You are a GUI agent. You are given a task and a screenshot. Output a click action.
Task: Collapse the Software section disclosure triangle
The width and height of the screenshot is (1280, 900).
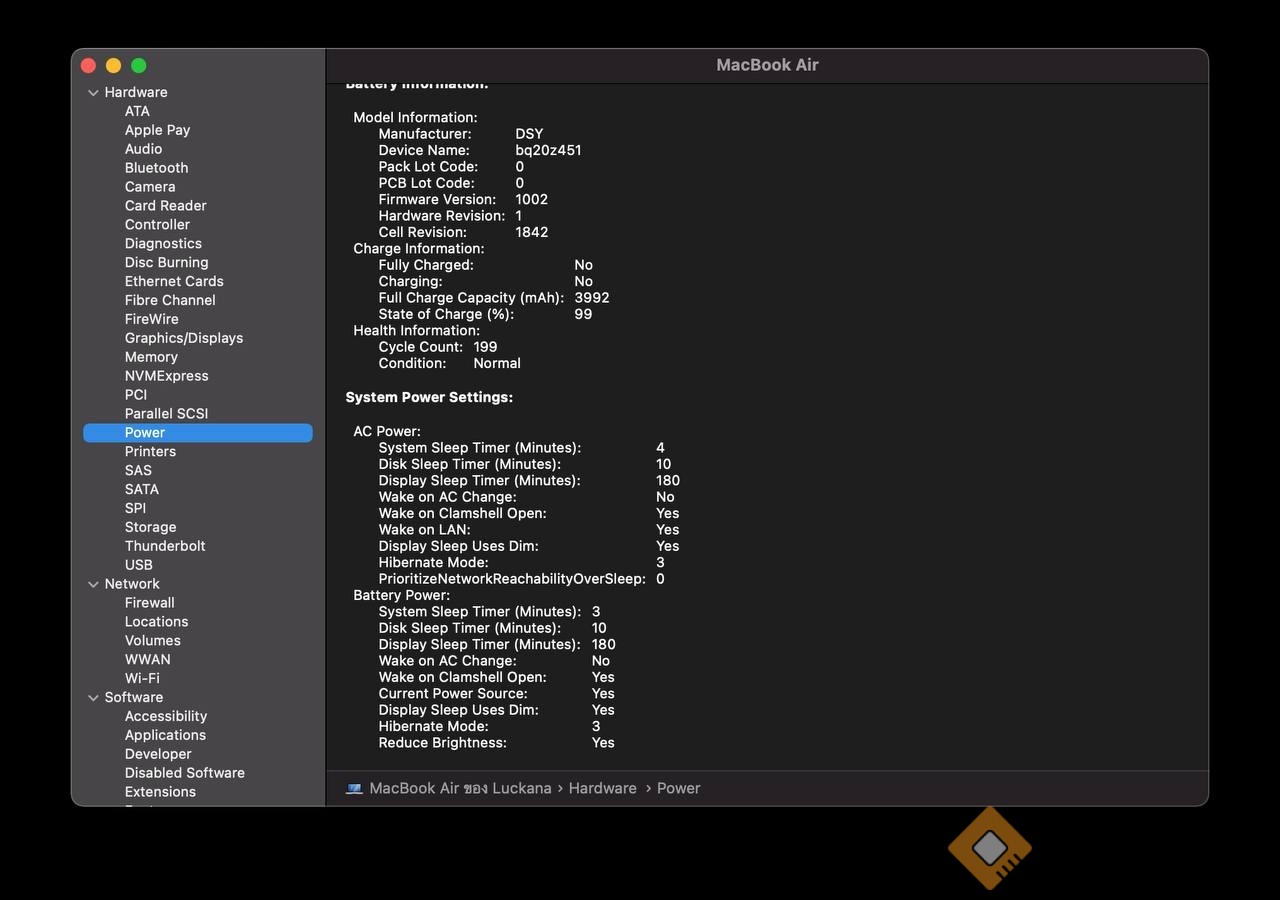click(x=93, y=698)
